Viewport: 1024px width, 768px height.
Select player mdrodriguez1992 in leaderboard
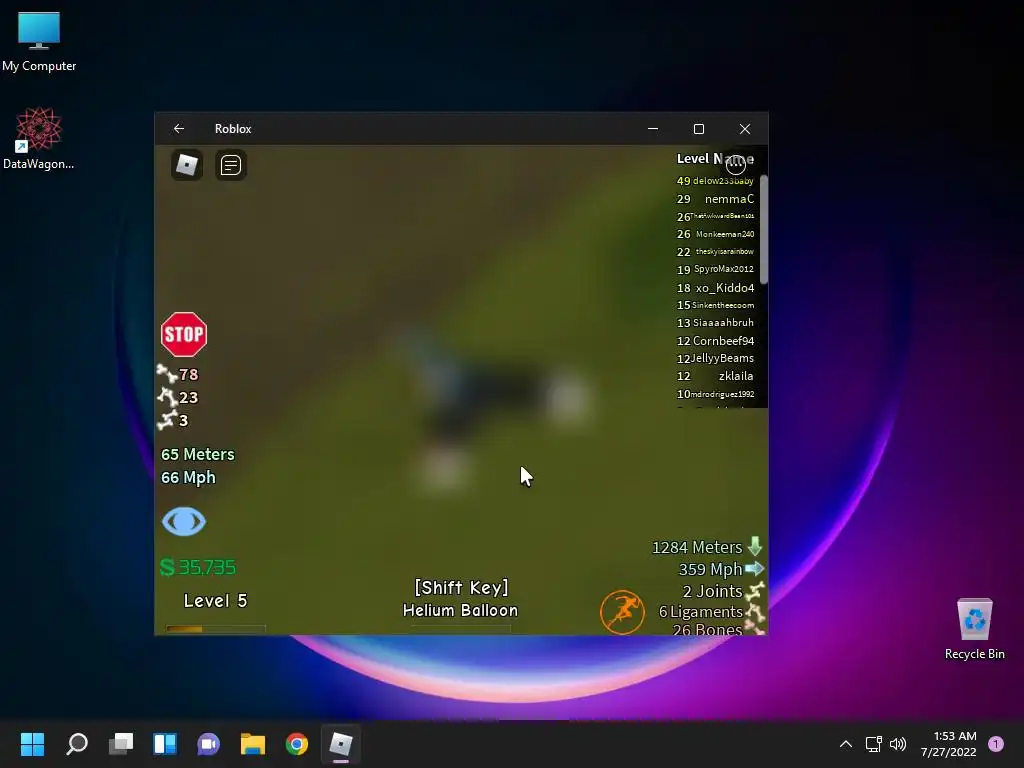pyautogui.click(x=722, y=394)
